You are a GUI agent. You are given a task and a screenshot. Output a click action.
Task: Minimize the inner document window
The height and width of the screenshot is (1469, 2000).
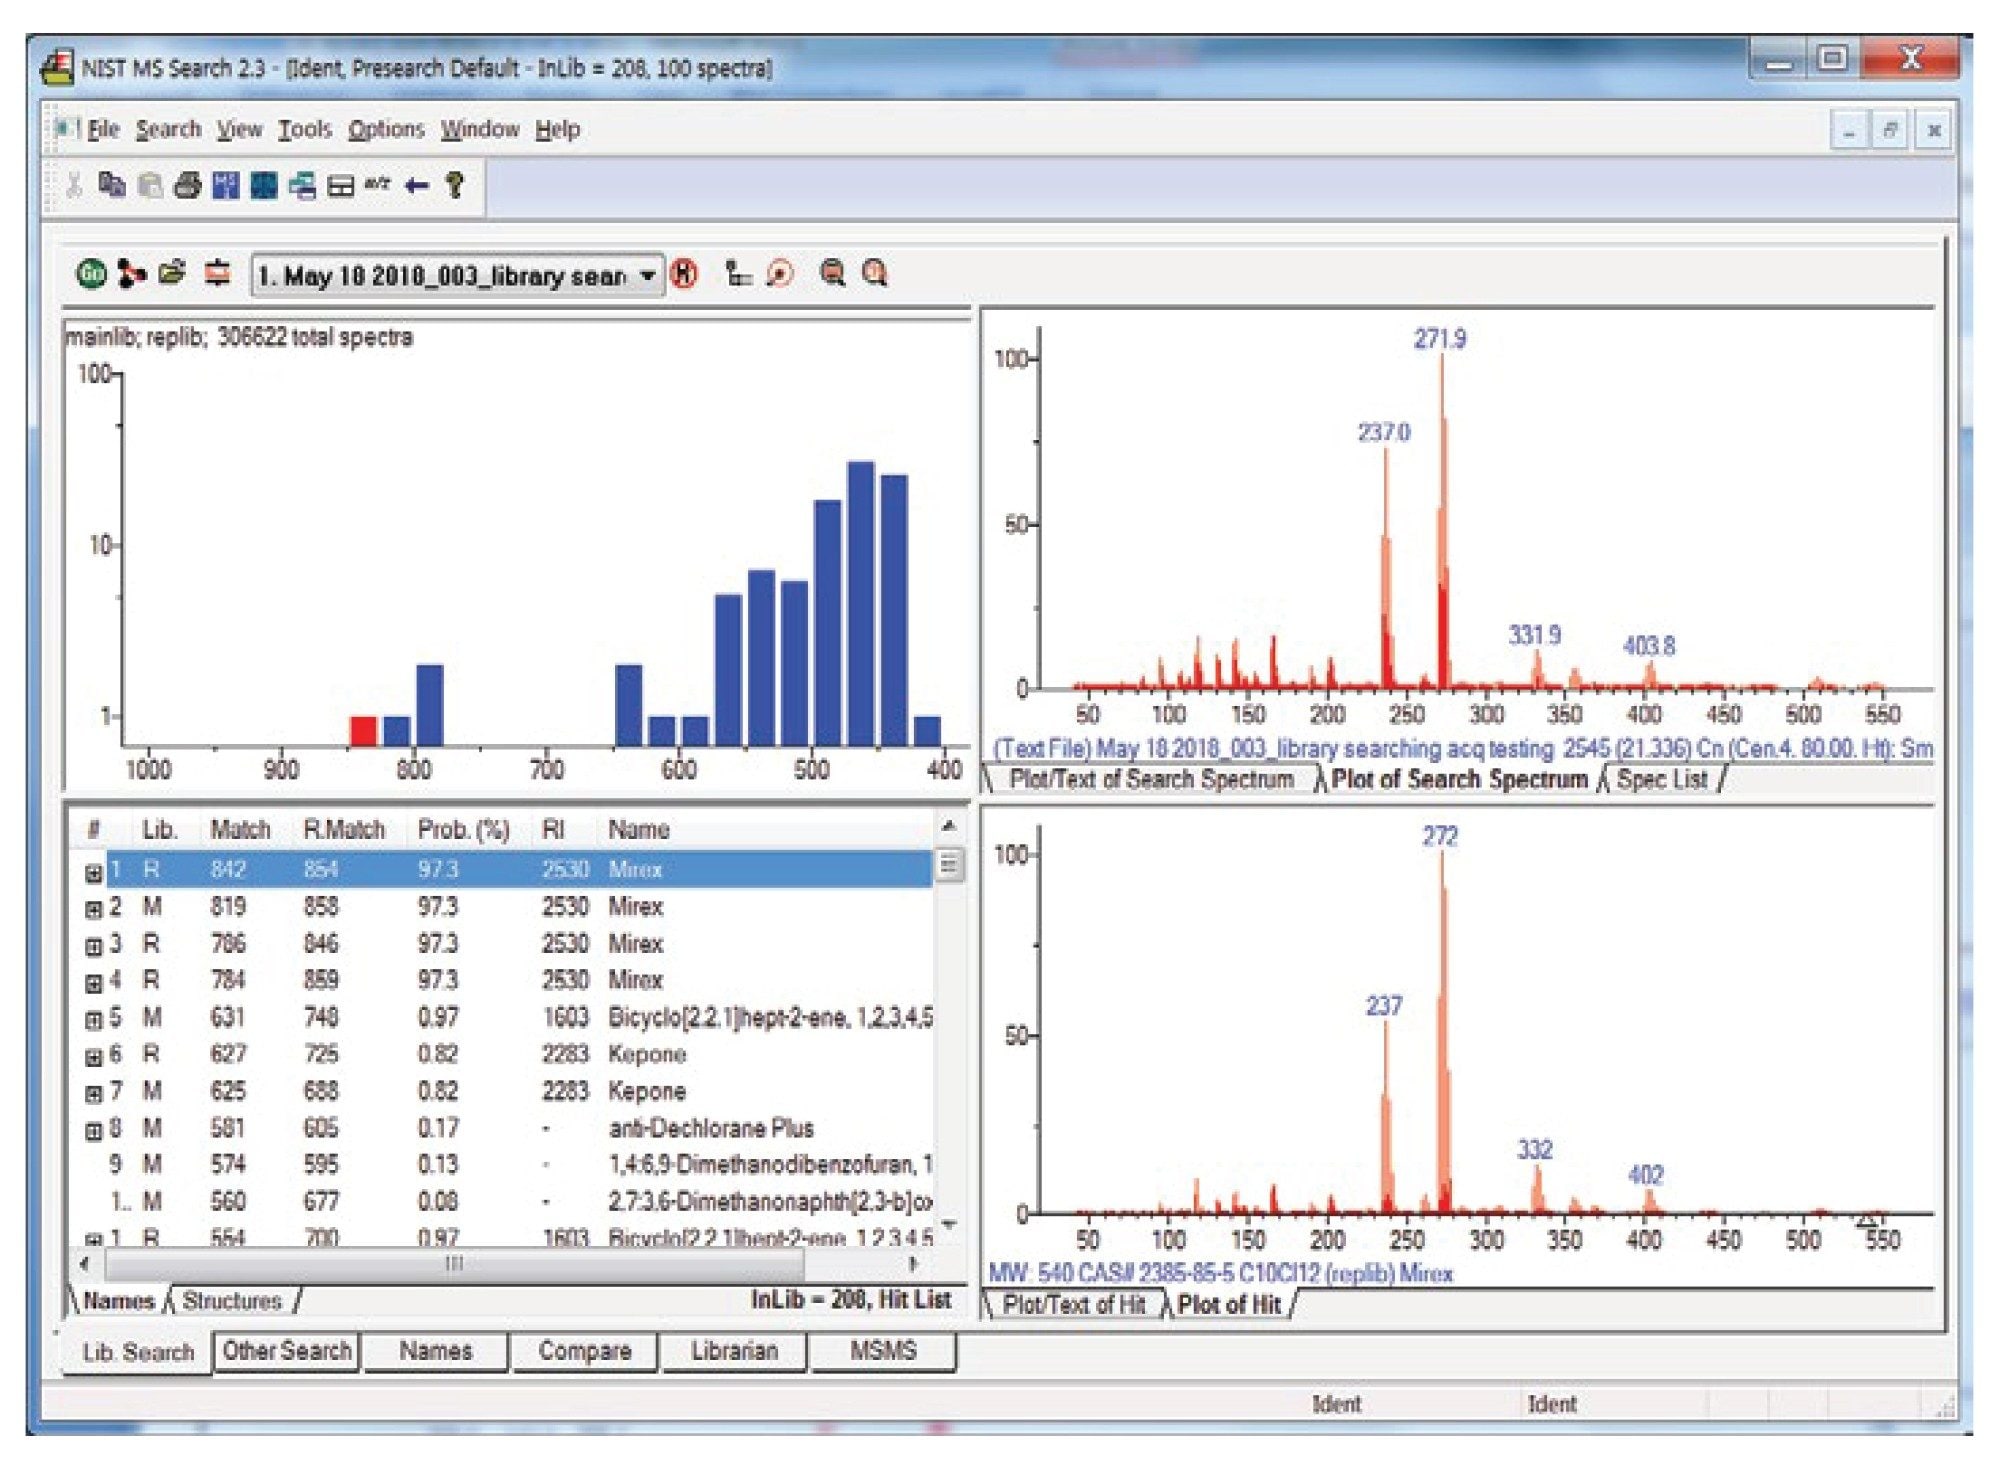1849,130
